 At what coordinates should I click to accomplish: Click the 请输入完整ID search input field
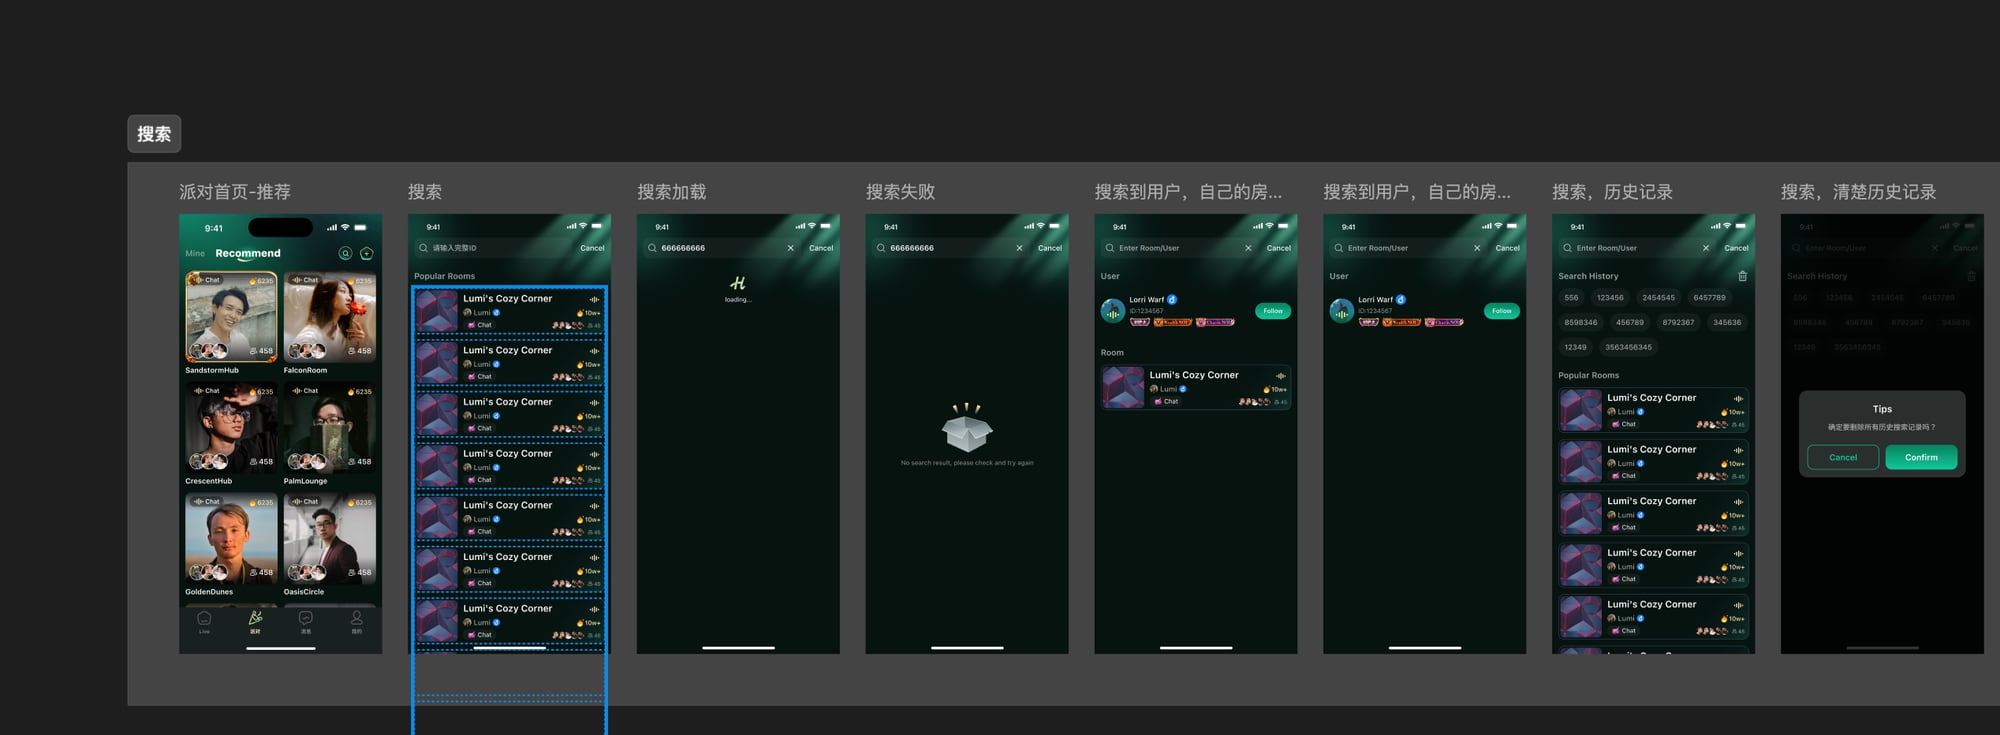493,248
